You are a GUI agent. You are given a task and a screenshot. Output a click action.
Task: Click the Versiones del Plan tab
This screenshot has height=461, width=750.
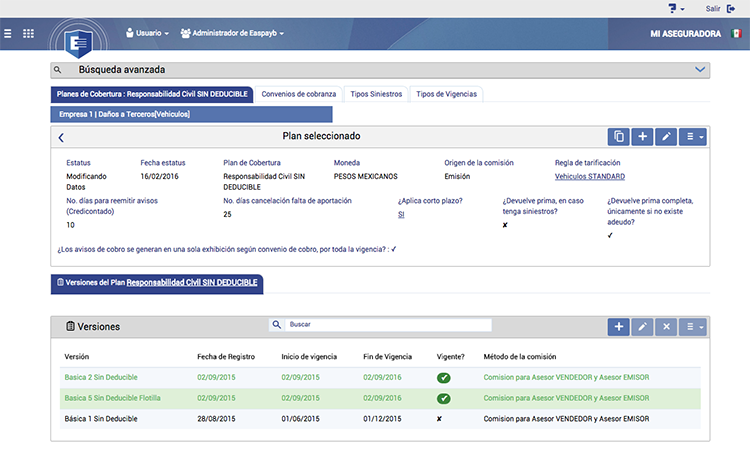click(157, 284)
